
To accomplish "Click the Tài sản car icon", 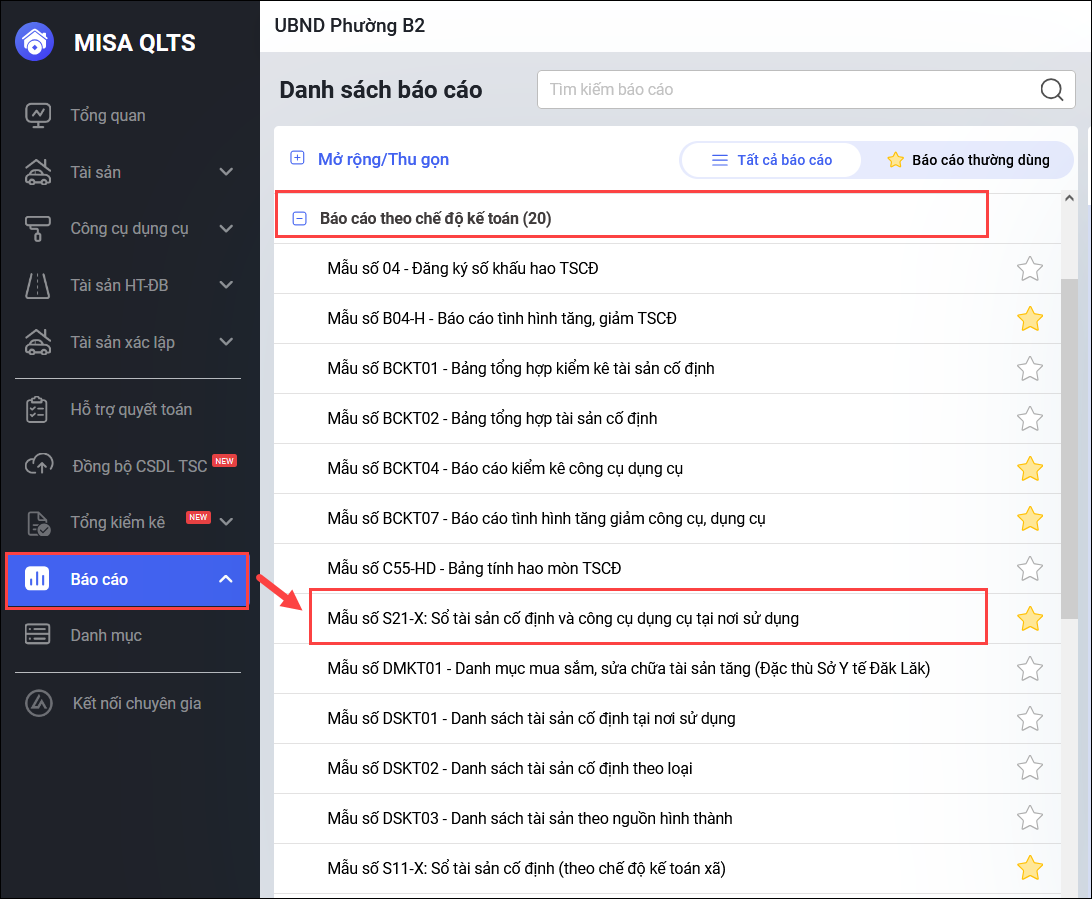I will [x=38, y=172].
